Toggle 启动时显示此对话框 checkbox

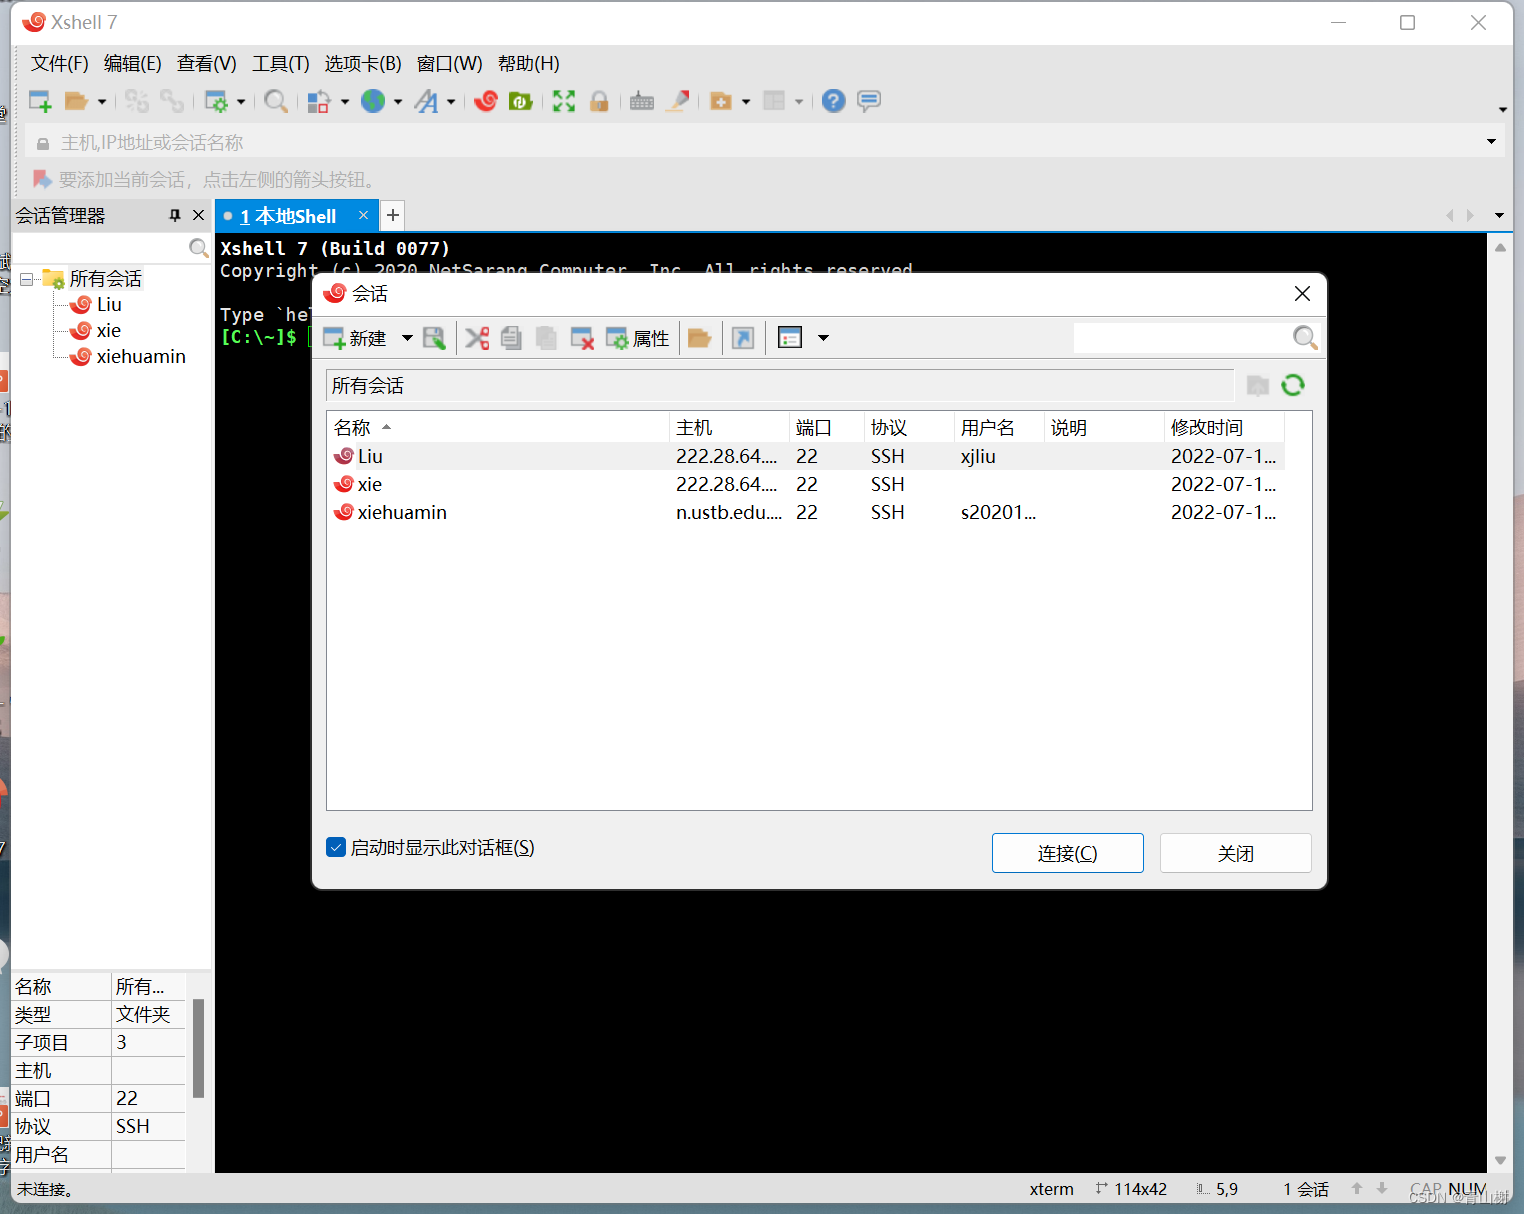click(x=336, y=847)
